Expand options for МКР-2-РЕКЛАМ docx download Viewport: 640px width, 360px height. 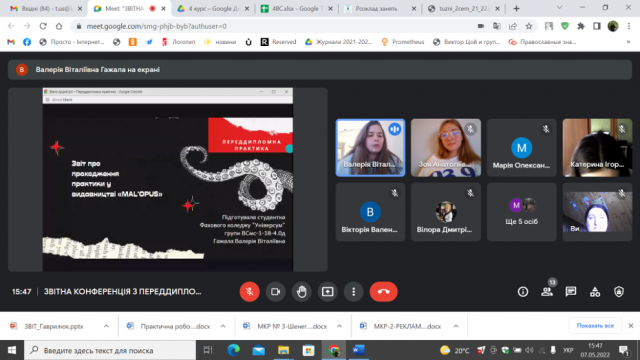point(456,326)
